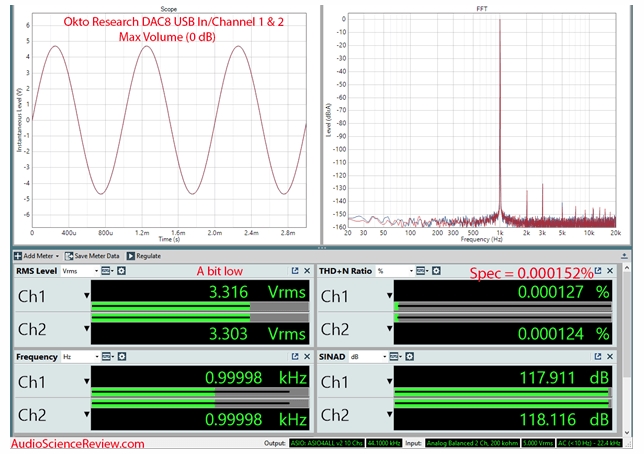Click the Scope graph title
Viewport: 644px width, 454px height.
pyautogui.click(x=168, y=9)
